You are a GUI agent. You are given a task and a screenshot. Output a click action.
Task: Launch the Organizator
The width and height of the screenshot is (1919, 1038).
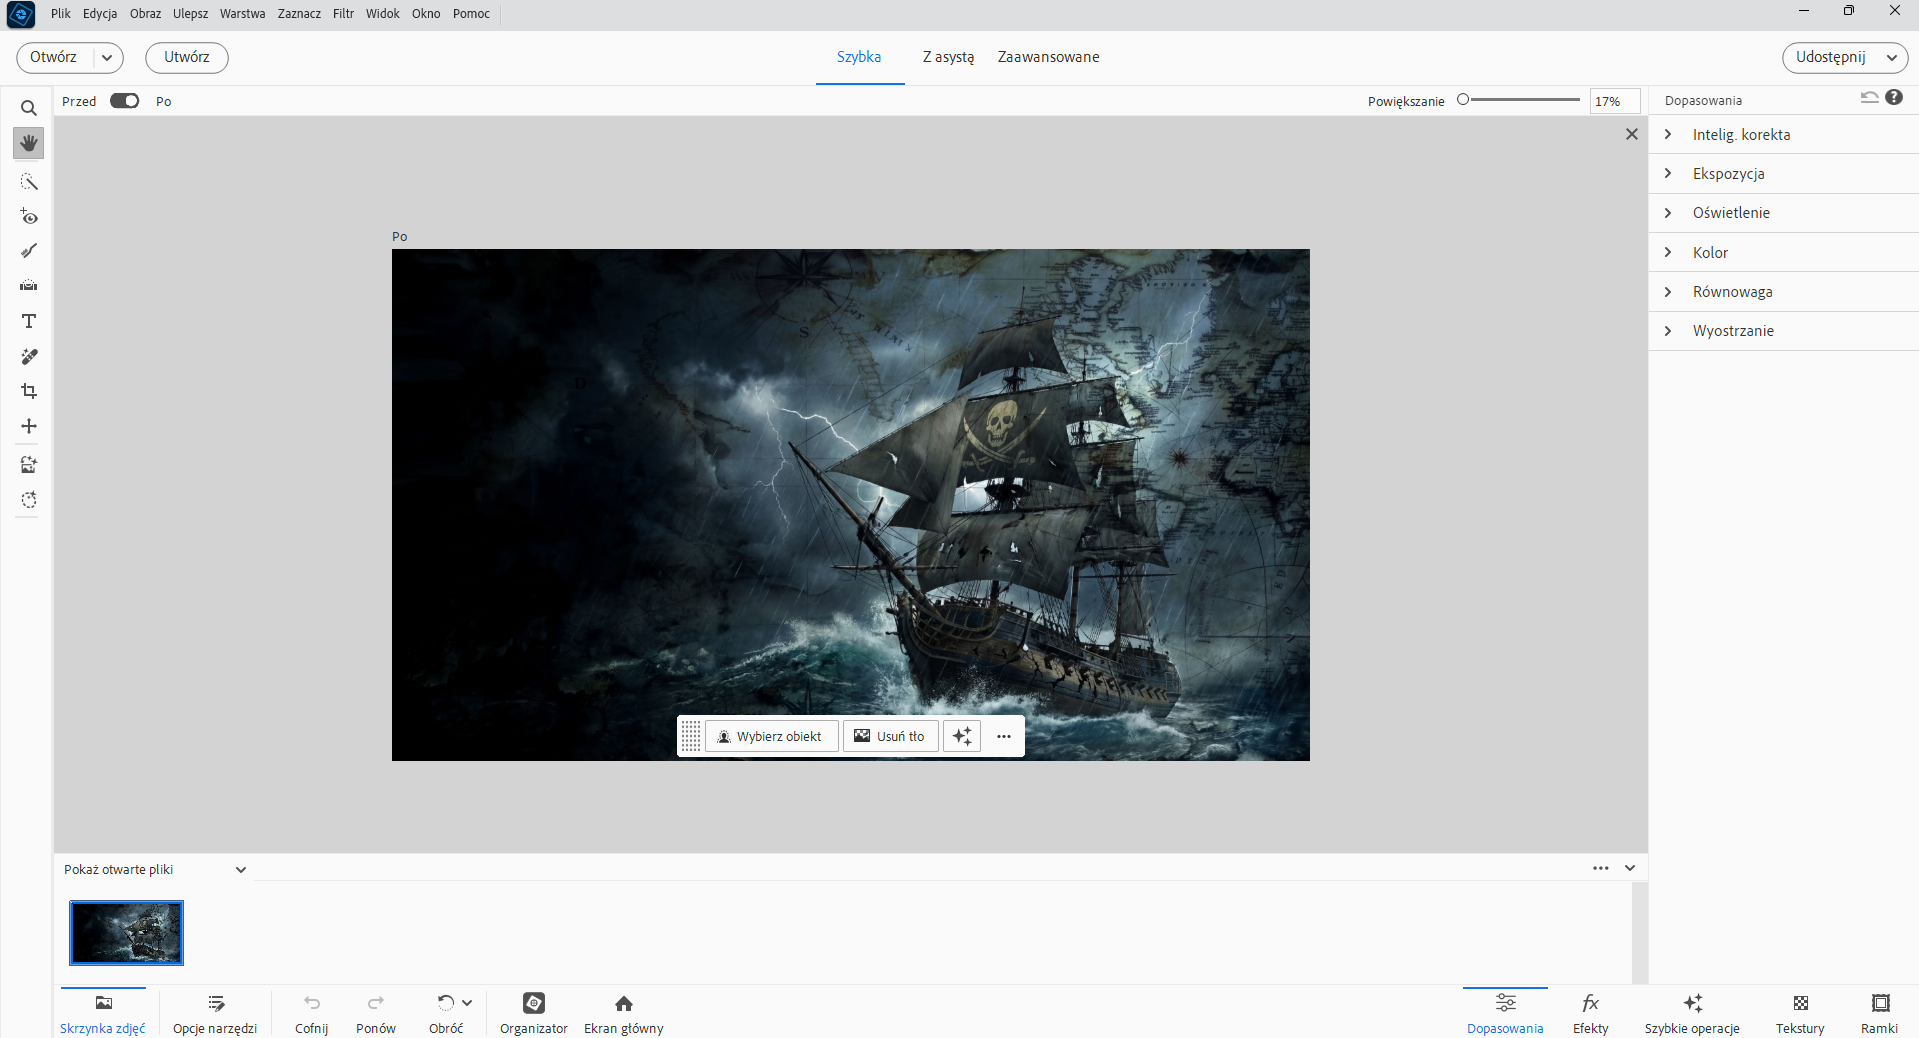click(x=534, y=1013)
